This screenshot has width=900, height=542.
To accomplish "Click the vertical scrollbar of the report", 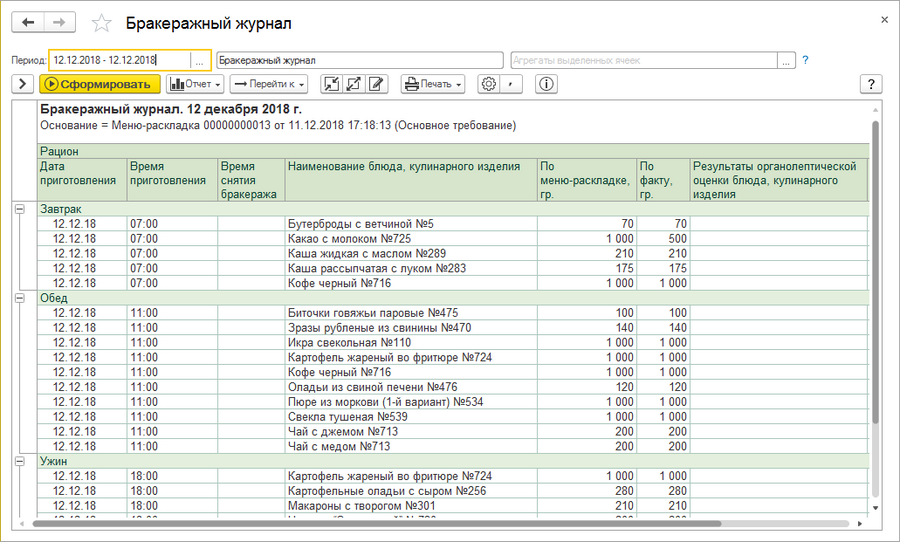I will (876, 300).
